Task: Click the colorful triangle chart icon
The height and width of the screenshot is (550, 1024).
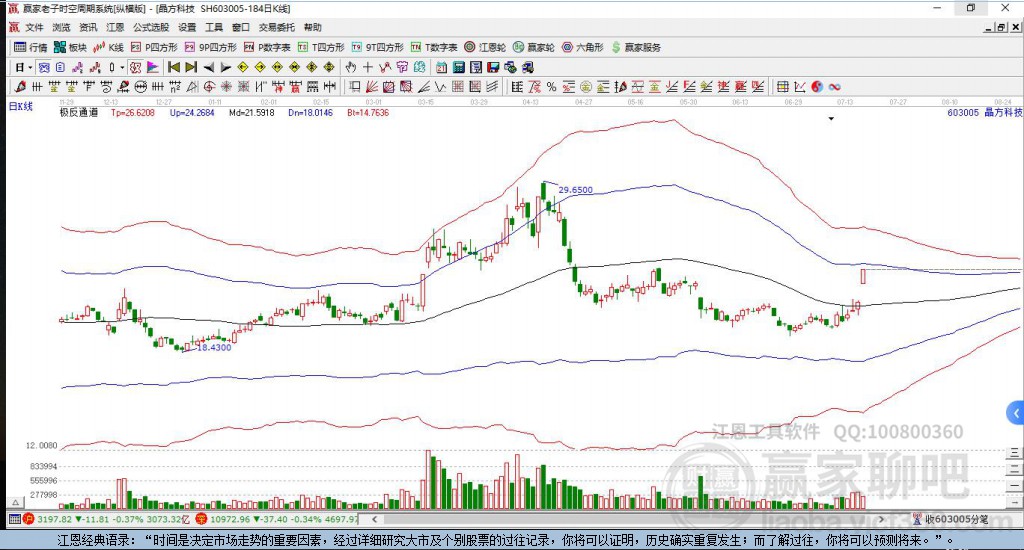Action: 153,67
